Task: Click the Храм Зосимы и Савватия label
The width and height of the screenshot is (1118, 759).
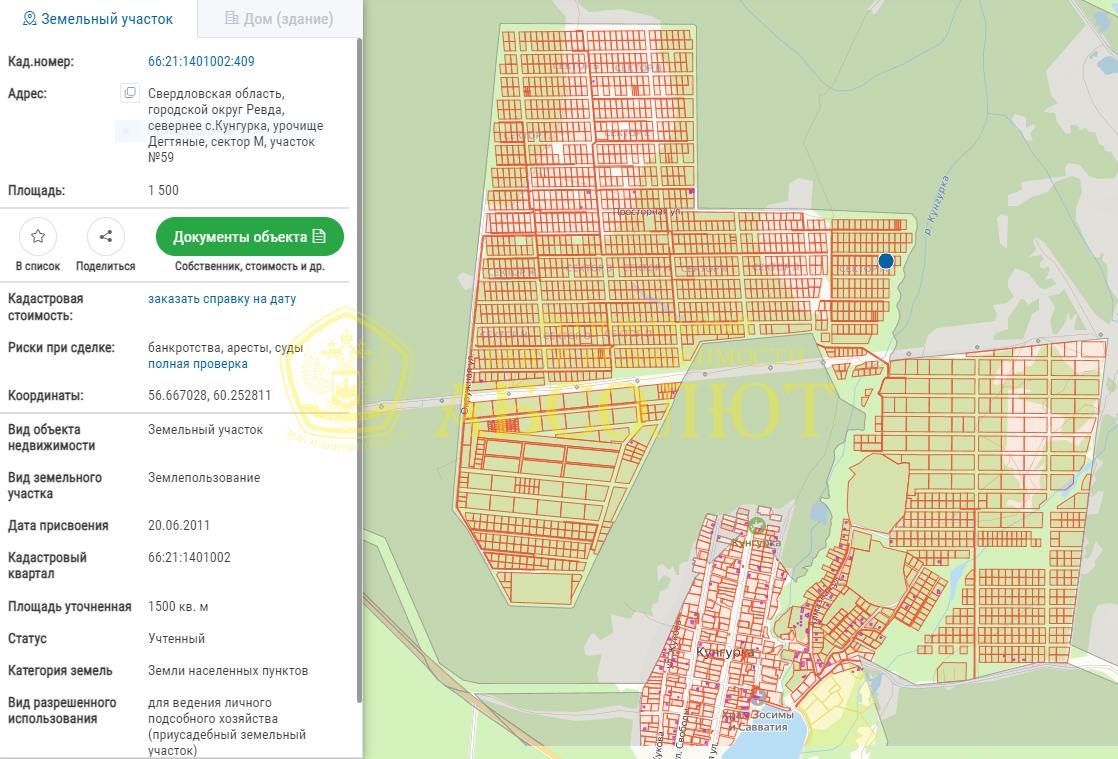Action: point(757,721)
